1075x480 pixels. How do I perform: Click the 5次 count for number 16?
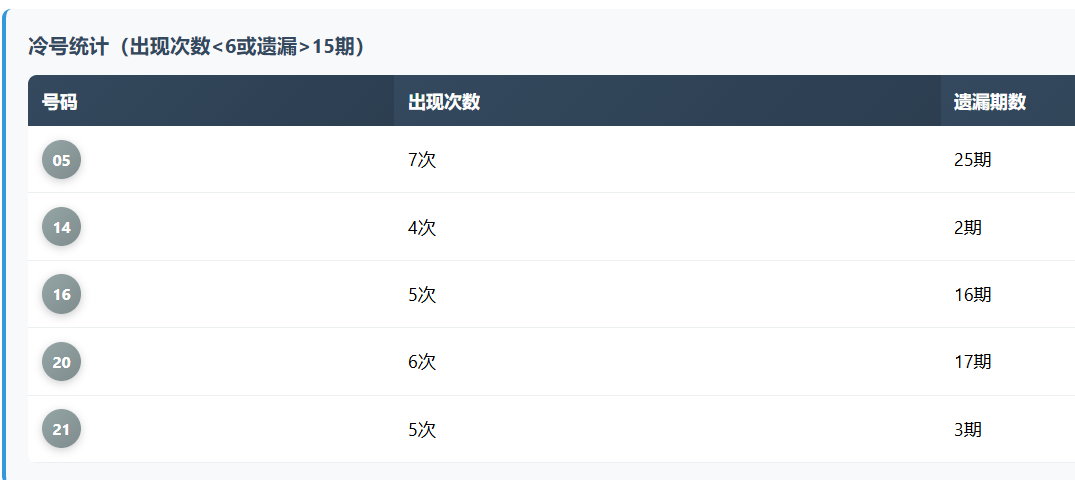(x=422, y=294)
